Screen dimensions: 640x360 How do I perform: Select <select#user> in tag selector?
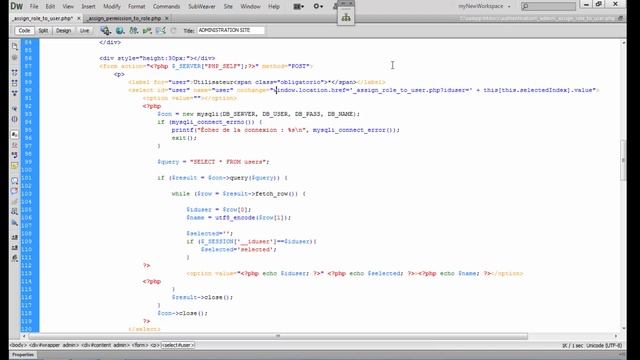click(178, 345)
